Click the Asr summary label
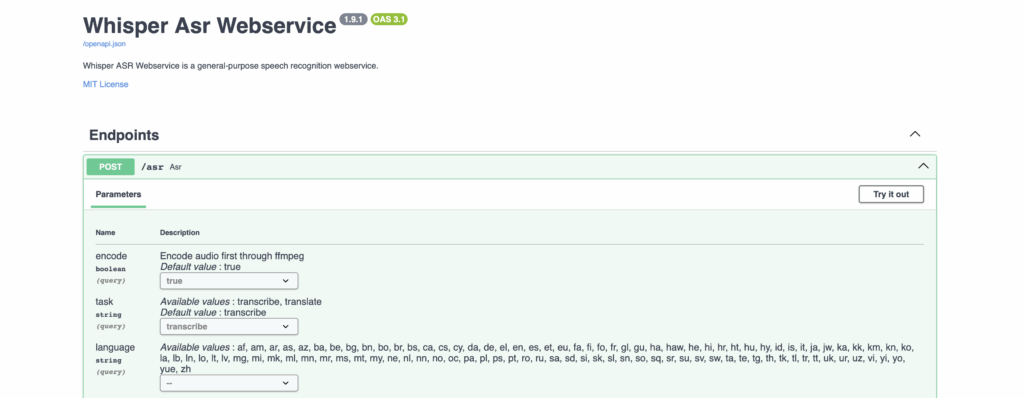The image size is (1024, 398). (176, 167)
